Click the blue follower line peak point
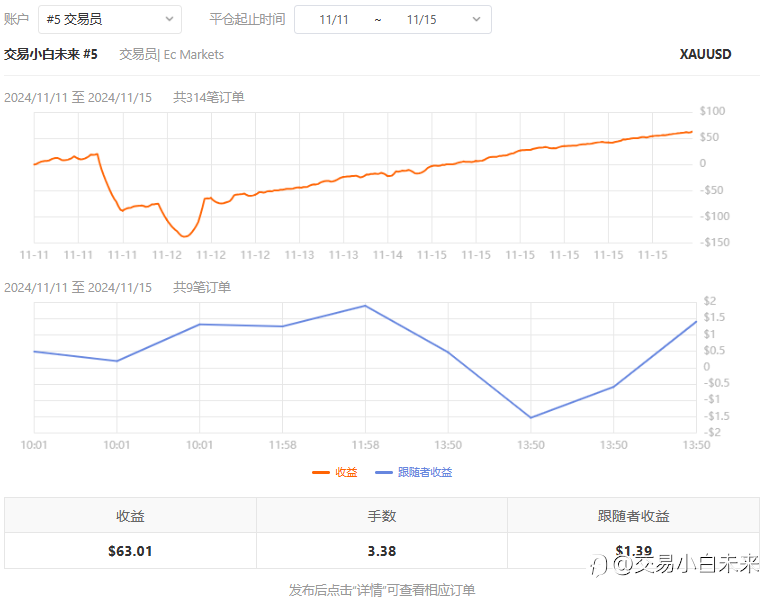The width and height of the screenshot is (768, 603). (365, 306)
